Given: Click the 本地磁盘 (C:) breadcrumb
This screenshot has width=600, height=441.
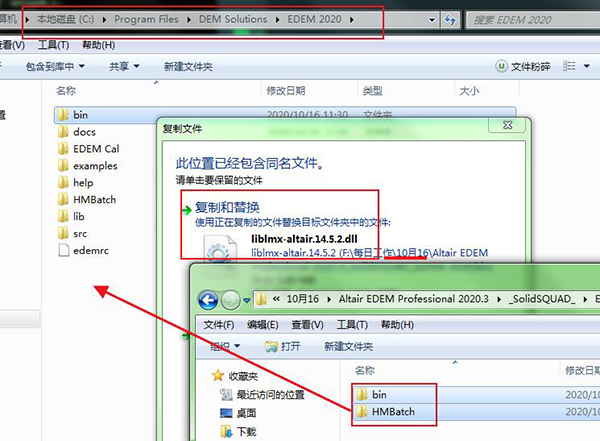Looking at the screenshot, I should (65, 19).
